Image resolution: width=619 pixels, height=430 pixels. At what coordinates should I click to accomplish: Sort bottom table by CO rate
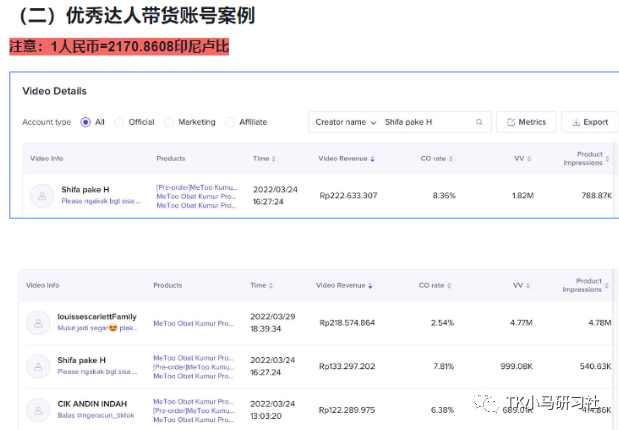coord(449,285)
